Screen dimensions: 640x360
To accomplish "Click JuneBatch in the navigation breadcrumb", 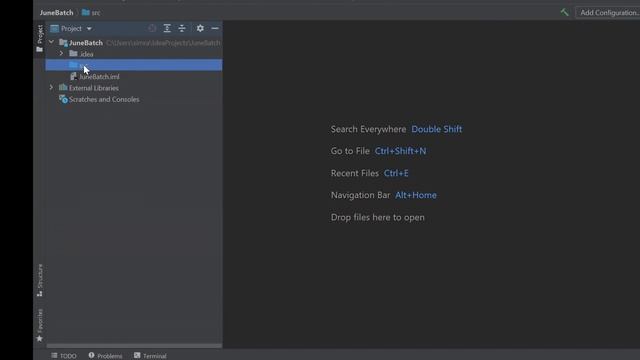I will pyautogui.click(x=56, y=13).
